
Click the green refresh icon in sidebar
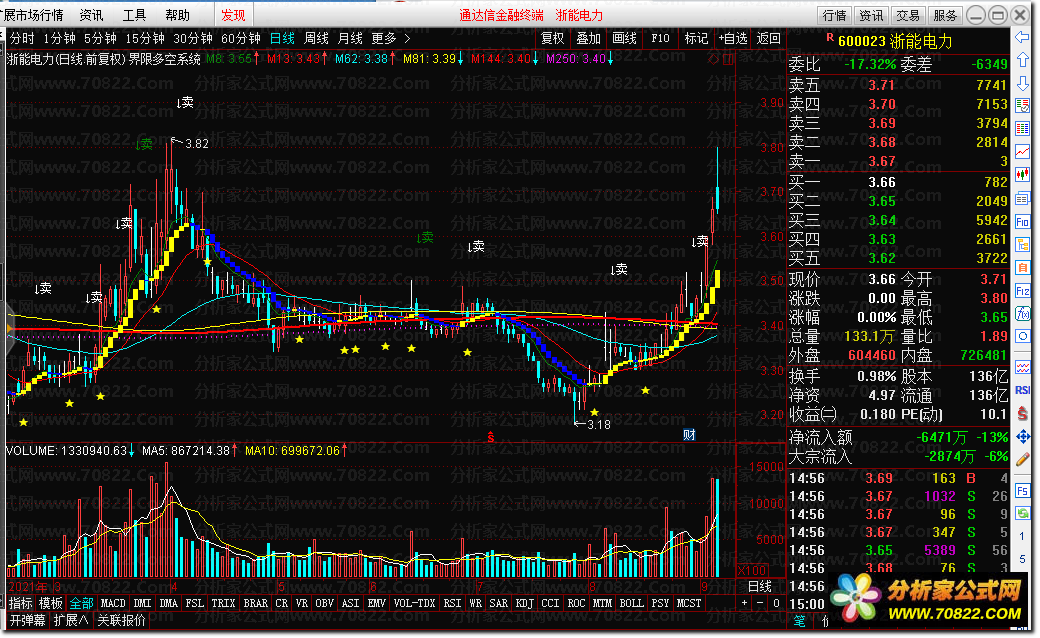[x=1022, y=513]
